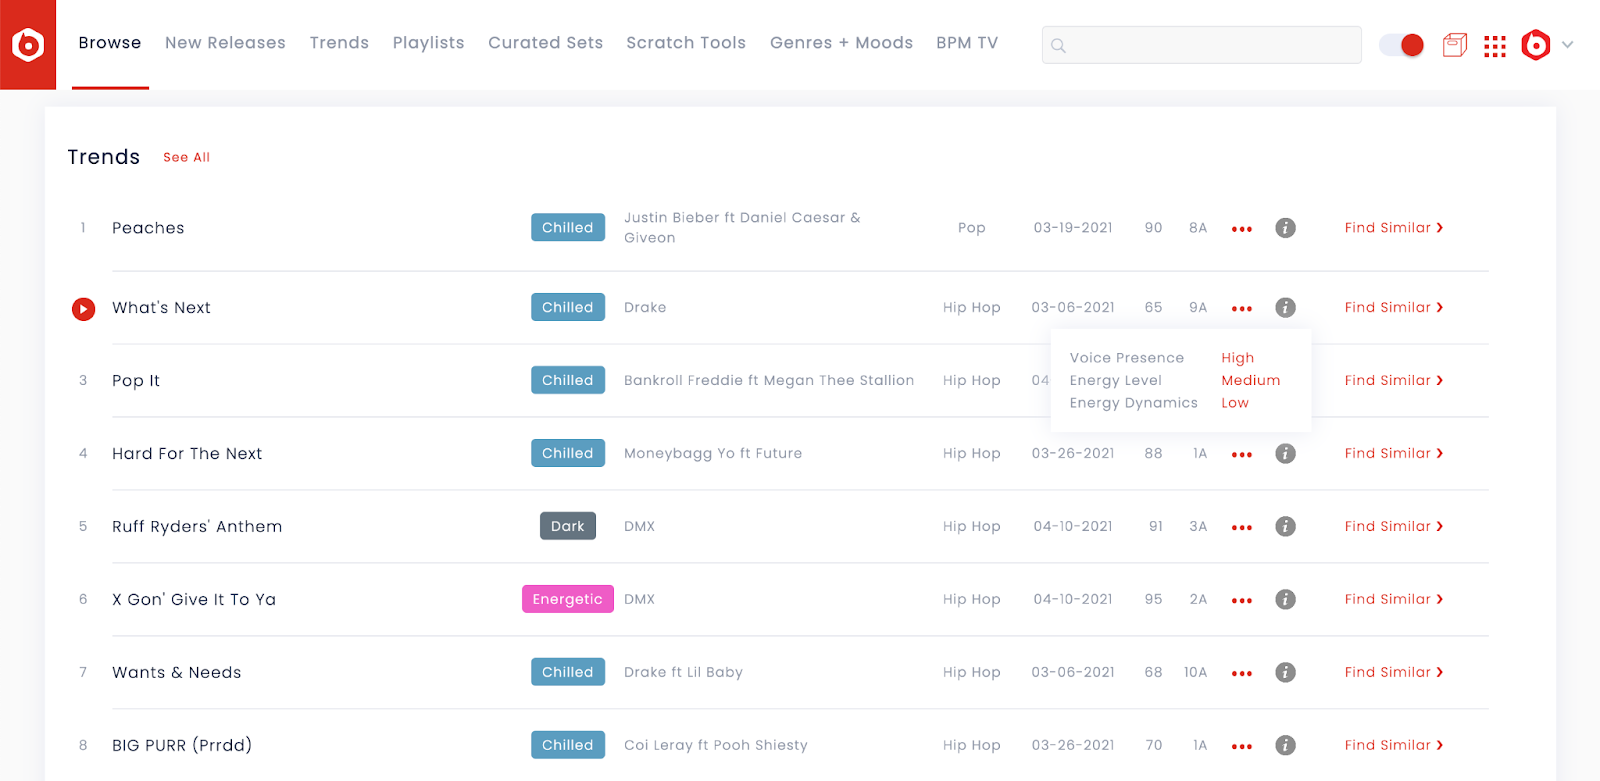Click artist Coi Leray ft Pooh Shiesty
The image size is (1600, 781).
[x=716, y=746]
